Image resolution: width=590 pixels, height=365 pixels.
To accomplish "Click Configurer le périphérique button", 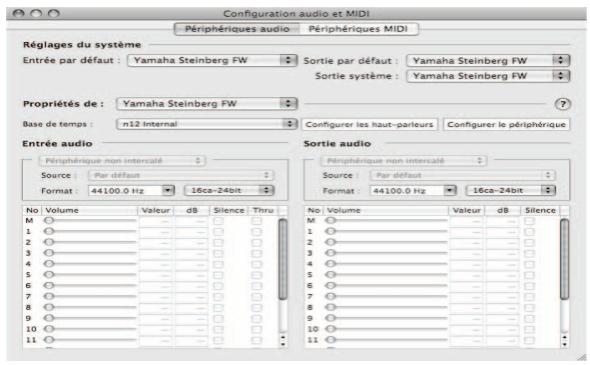I will point(506,125).
